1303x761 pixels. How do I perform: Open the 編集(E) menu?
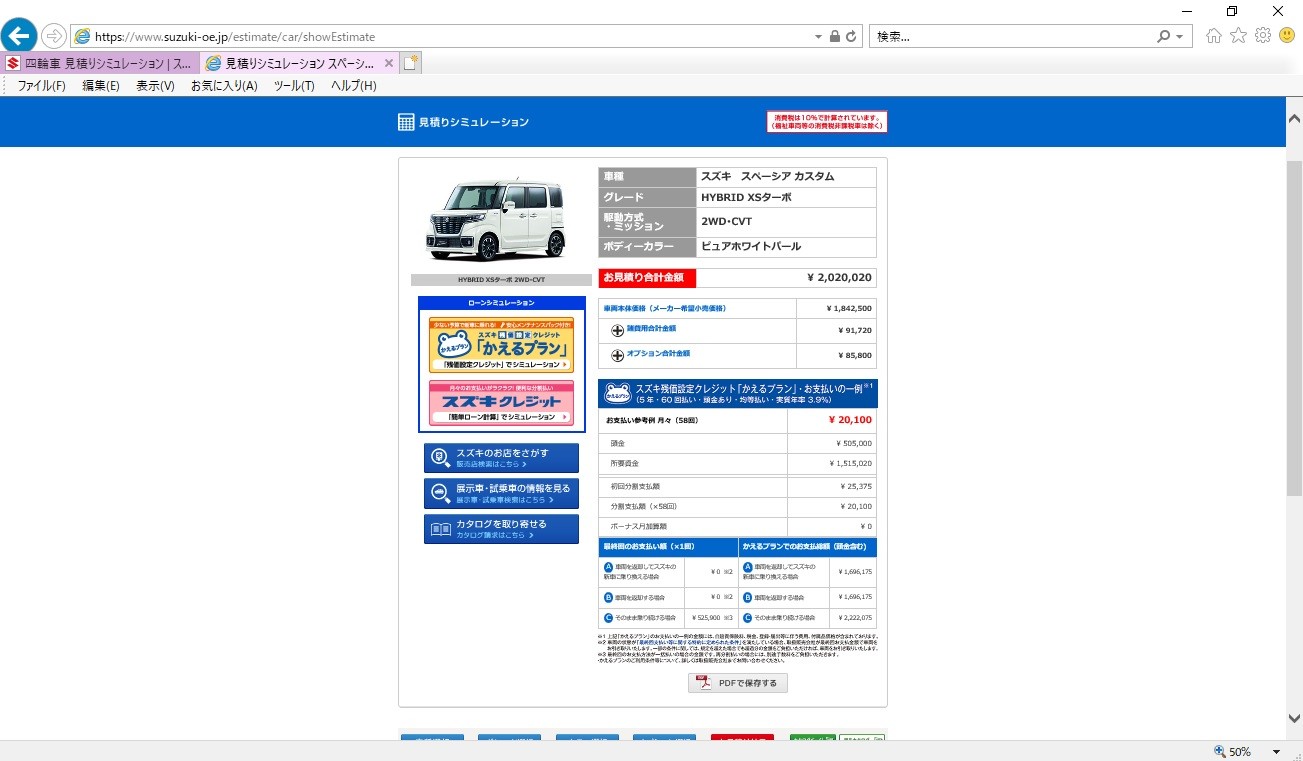pyautogui.click(x=101, y=86)
